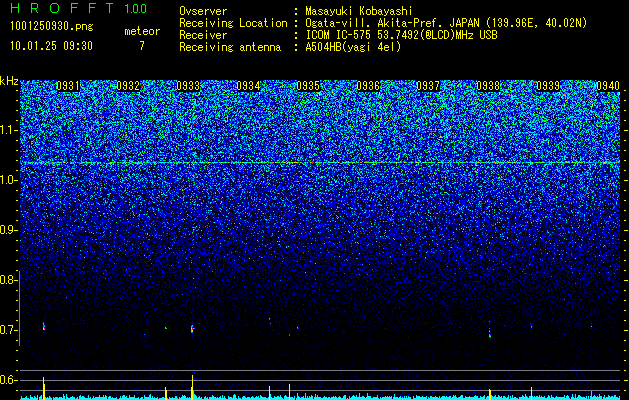Click the 0938 time marker
629x400 pixels.
488,86
